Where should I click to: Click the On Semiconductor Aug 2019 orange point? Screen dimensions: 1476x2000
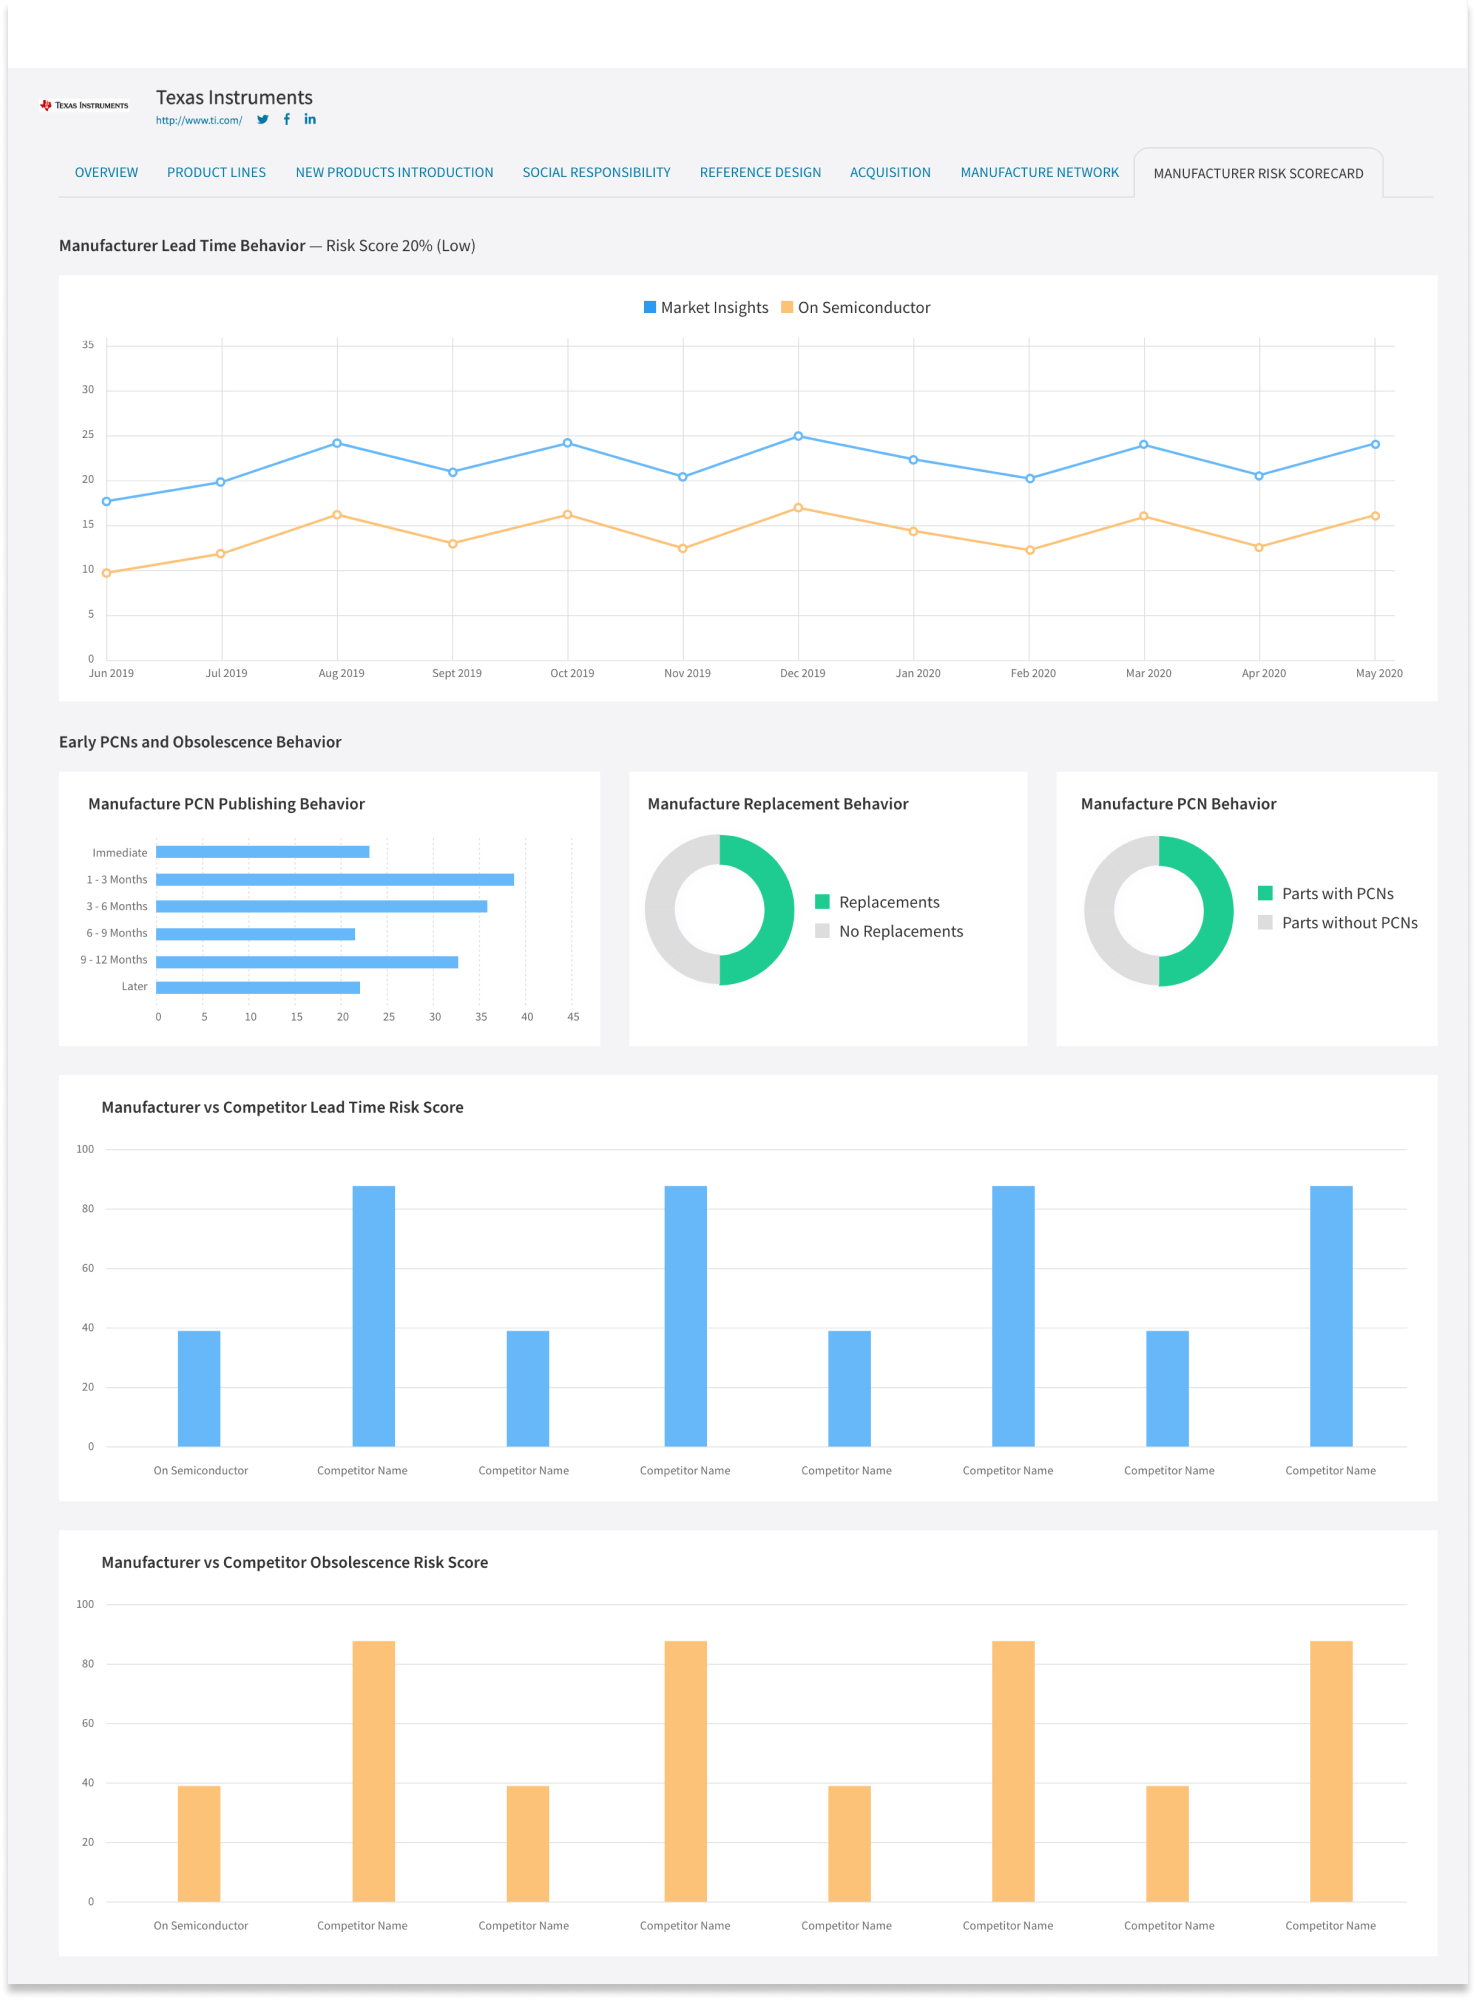pyautogui.click(x=337, y=515)
